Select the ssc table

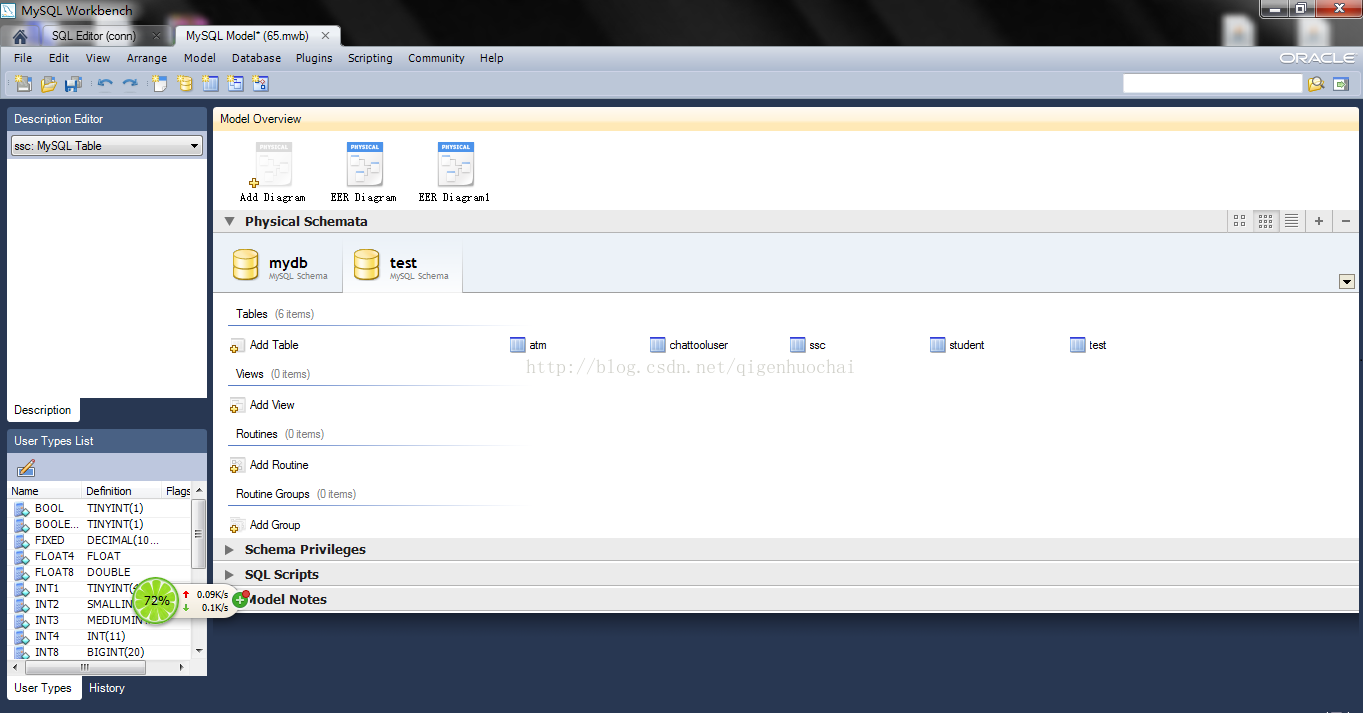(808, 345)
